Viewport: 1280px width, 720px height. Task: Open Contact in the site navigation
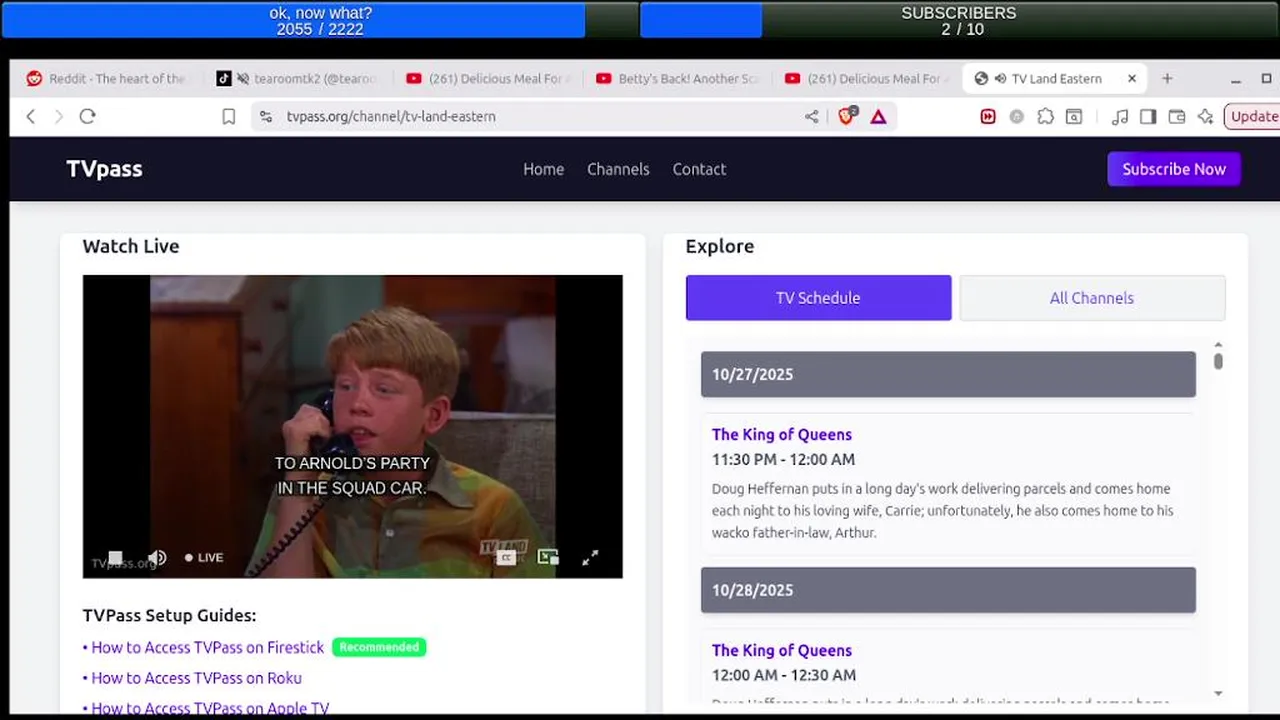pos(699,169)
